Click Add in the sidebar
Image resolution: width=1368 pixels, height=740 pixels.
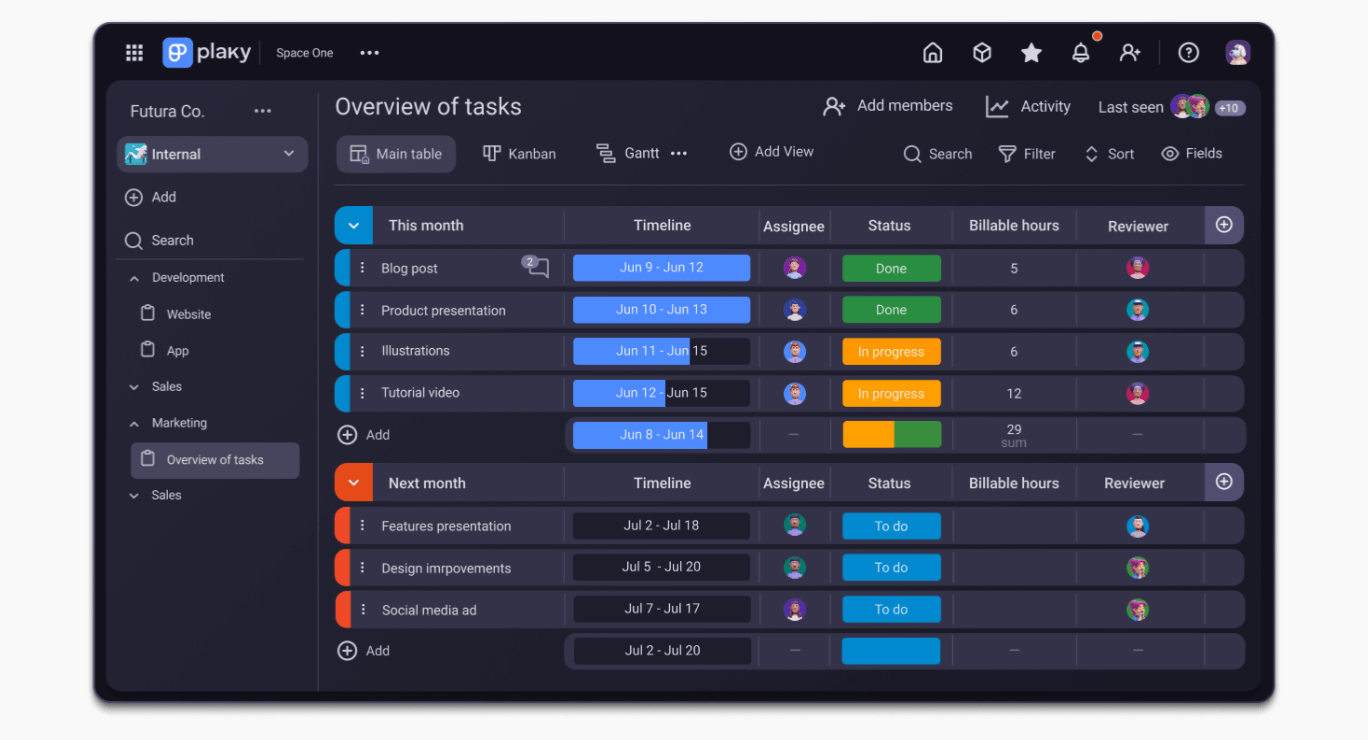[x=150, y=197]
